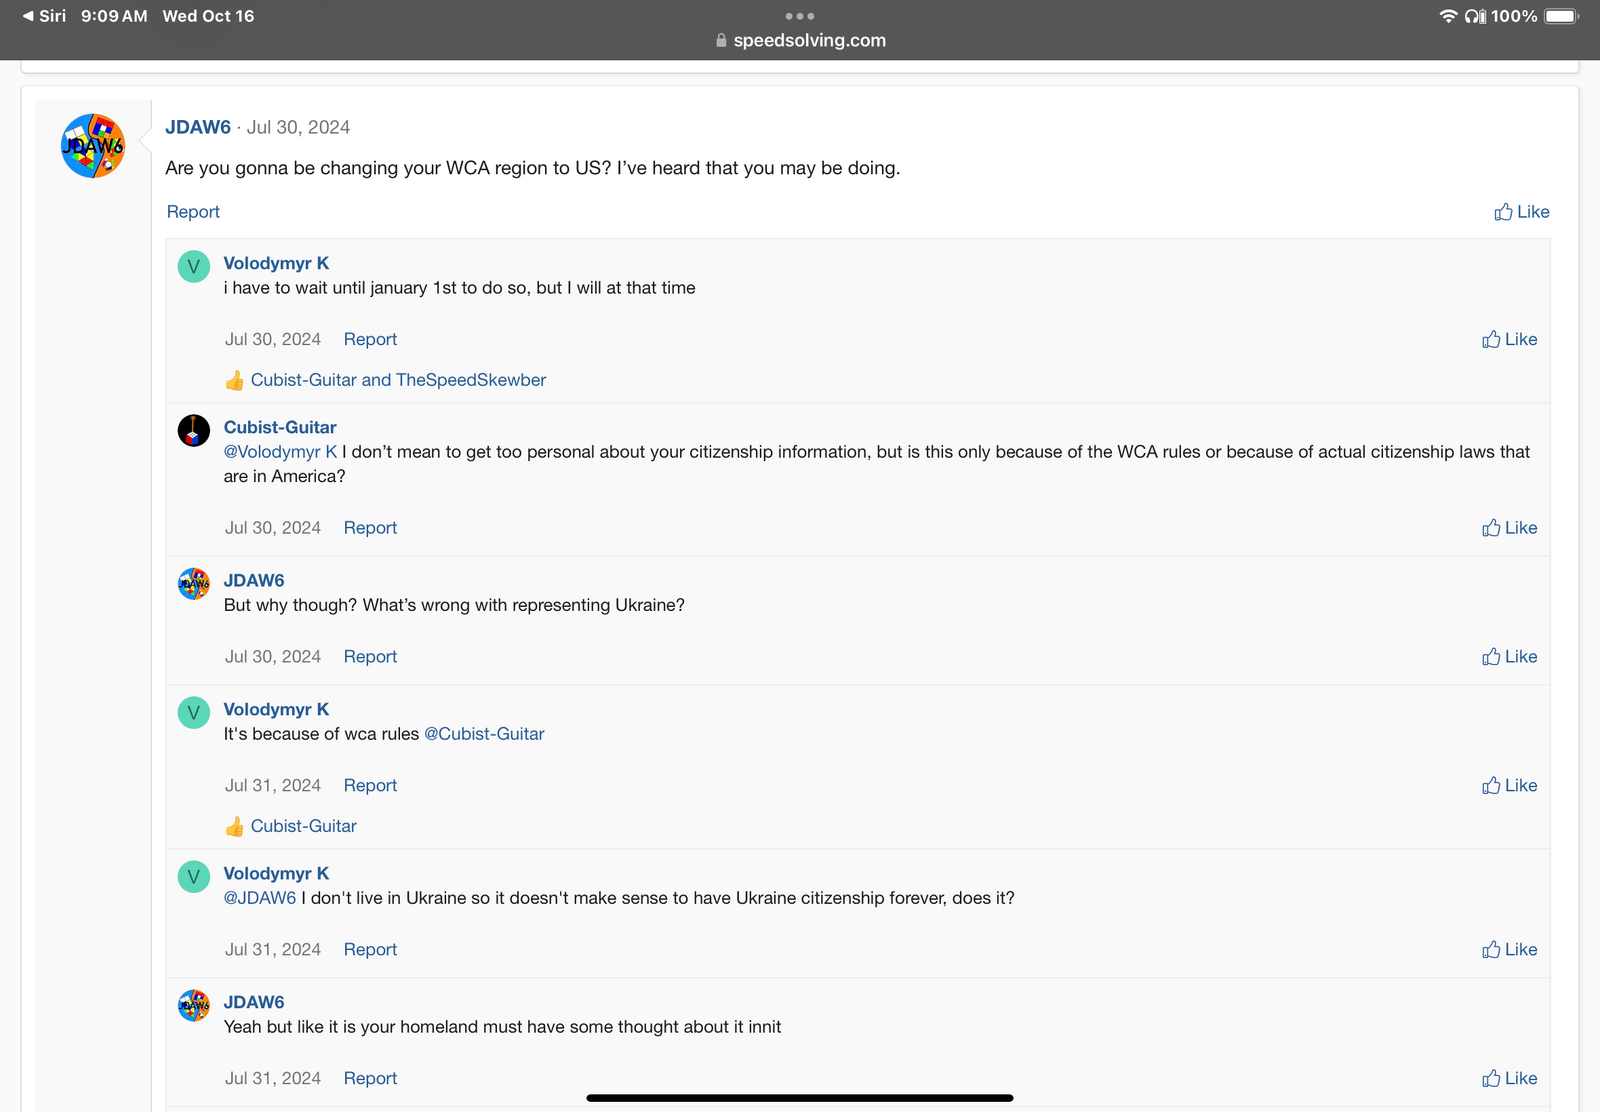1600x1112 pixels.
Task: Tap Volodymyr K avatar on 'january 1st' reply
Action: [194, 267]
